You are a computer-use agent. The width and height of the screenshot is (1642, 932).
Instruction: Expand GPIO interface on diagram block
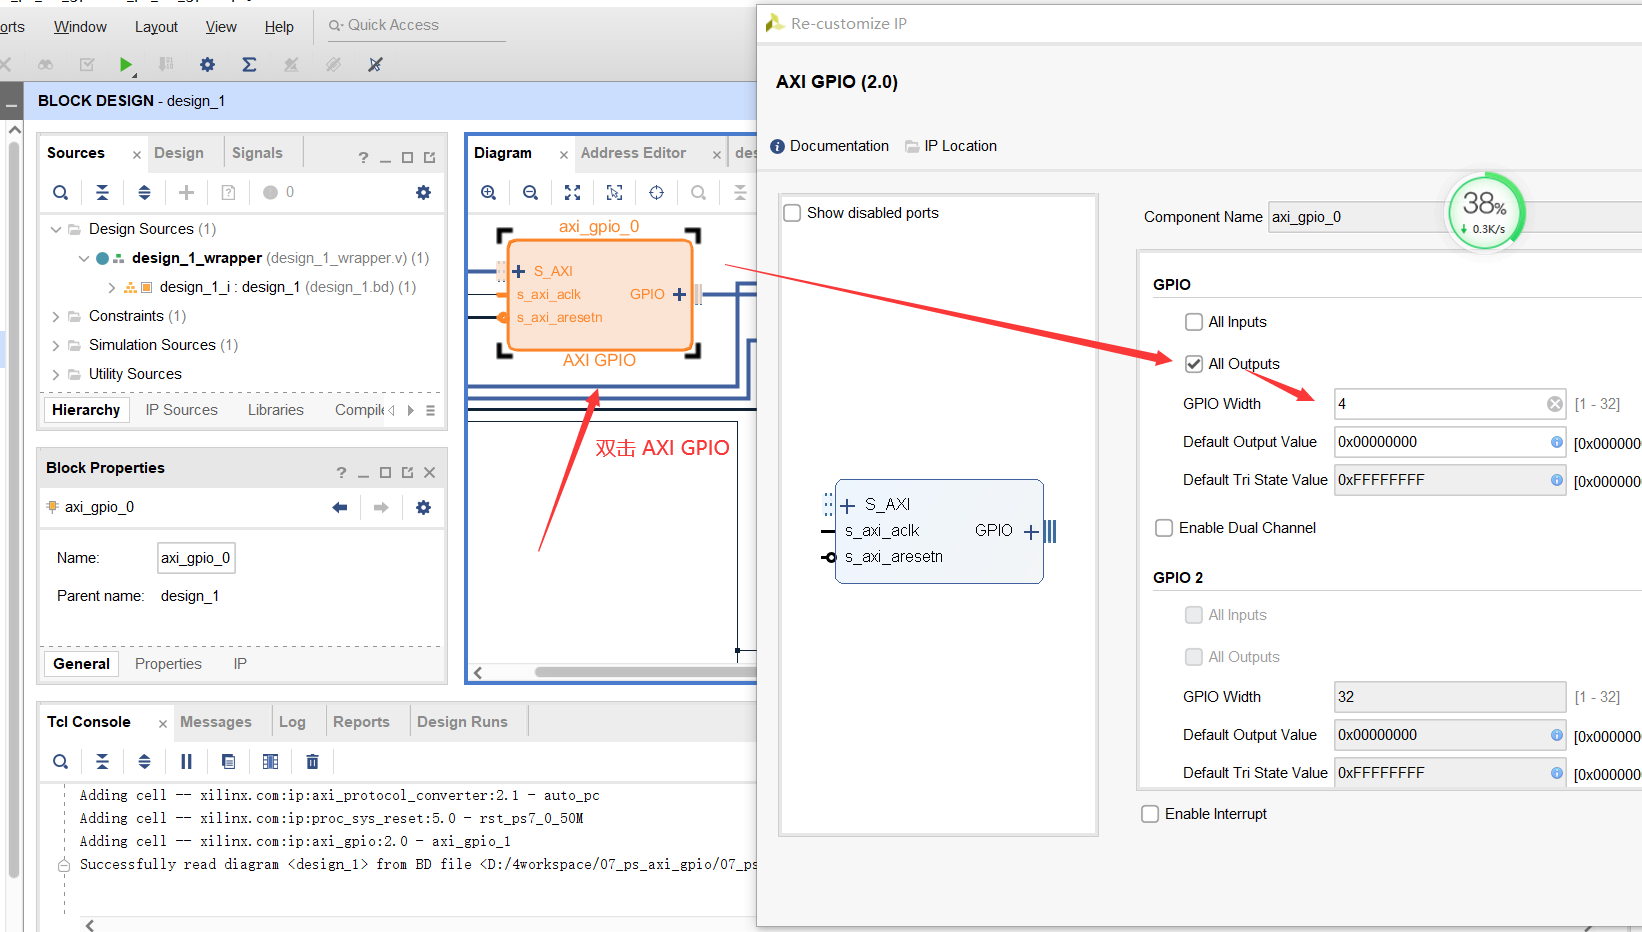[x=680, y=294]
